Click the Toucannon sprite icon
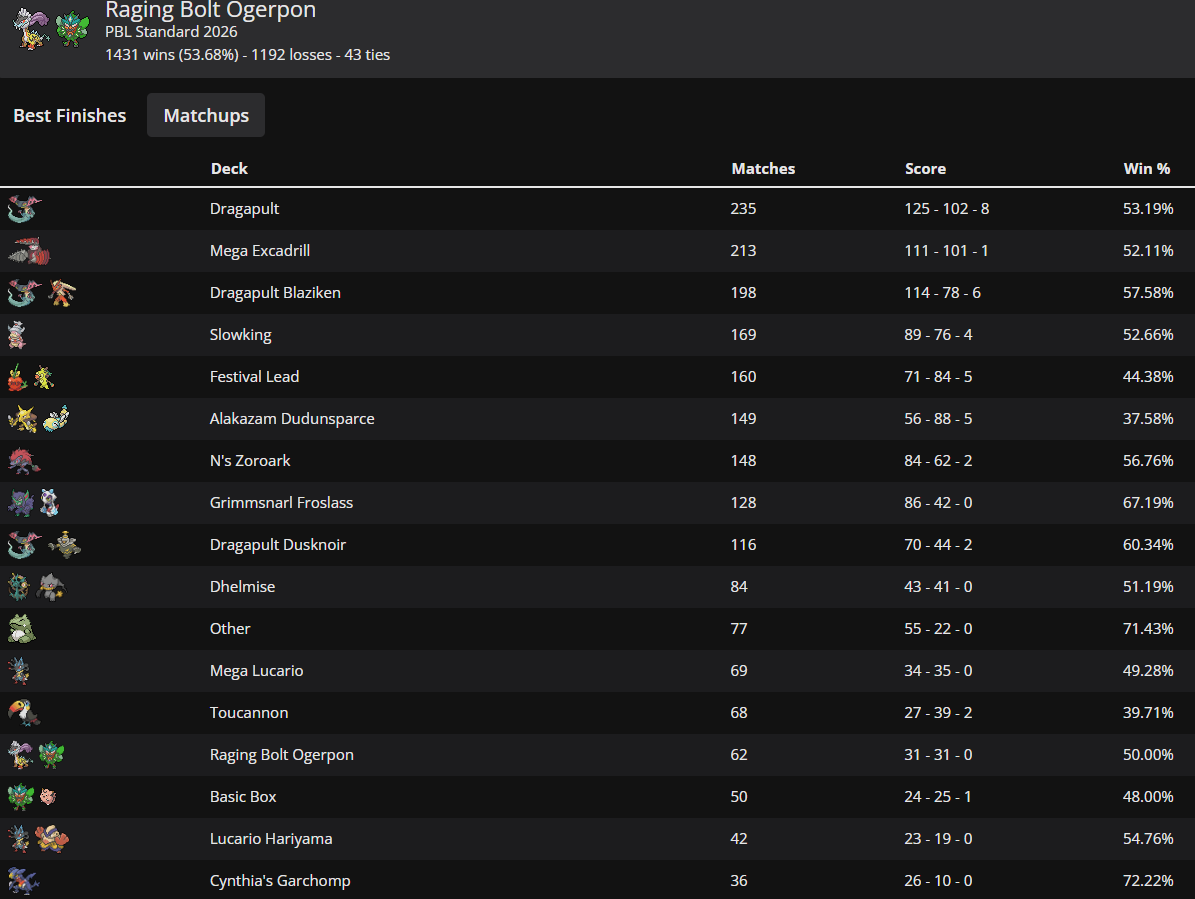Screen dimensions: 1195x899 coord(23,713)
